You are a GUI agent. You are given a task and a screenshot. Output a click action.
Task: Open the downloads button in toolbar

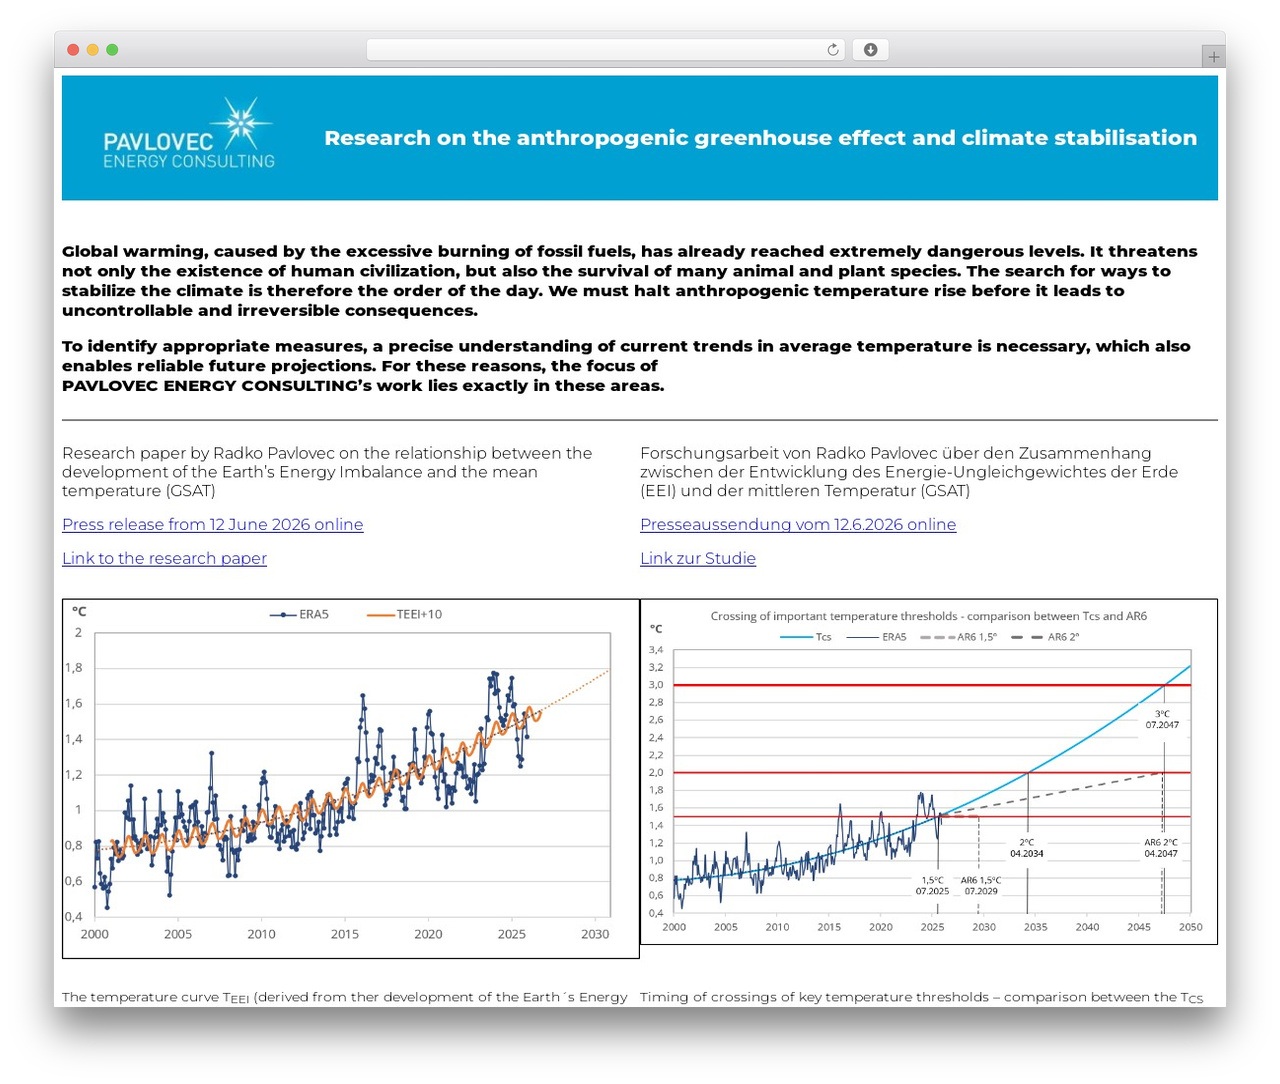pyautogui.click(x=870, y=50)
